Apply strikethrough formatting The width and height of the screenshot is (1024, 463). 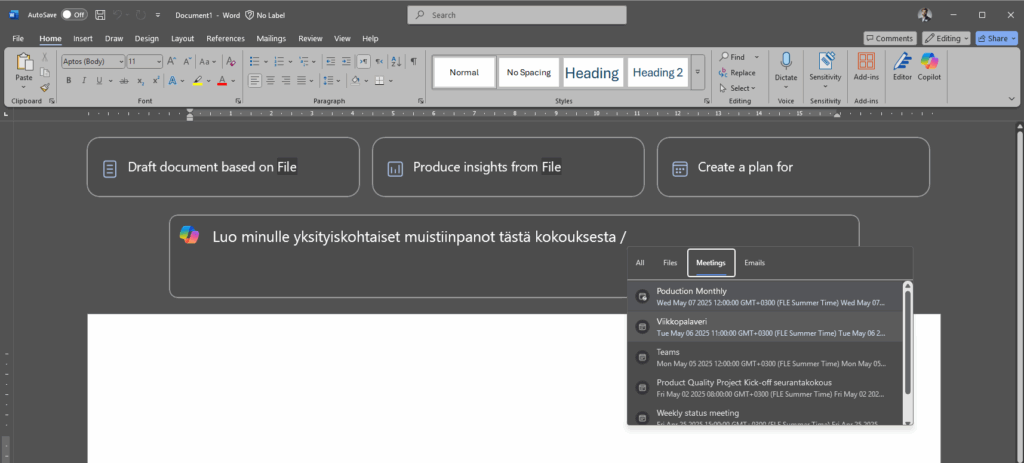tap(124, 81)
